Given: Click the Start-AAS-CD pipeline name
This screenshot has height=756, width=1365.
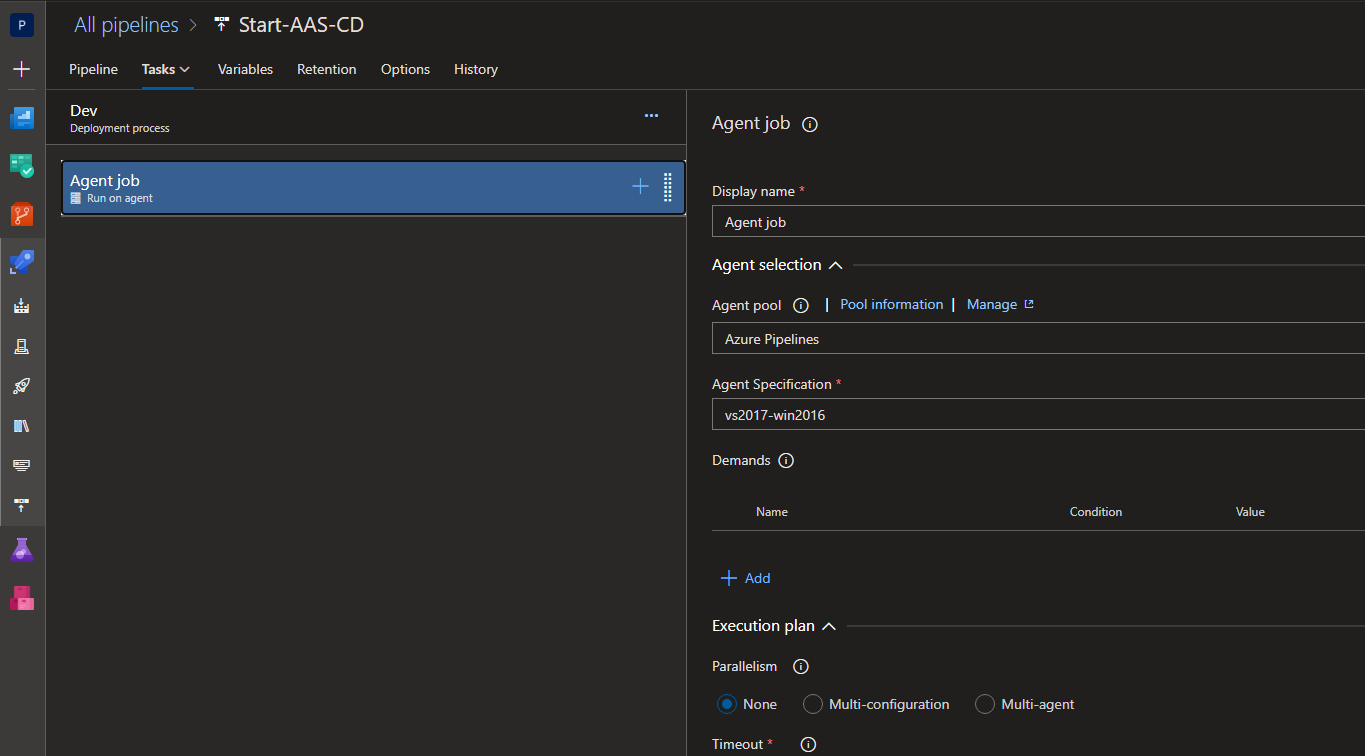Looking at the screenshot, I should click(x=301, y=25).
